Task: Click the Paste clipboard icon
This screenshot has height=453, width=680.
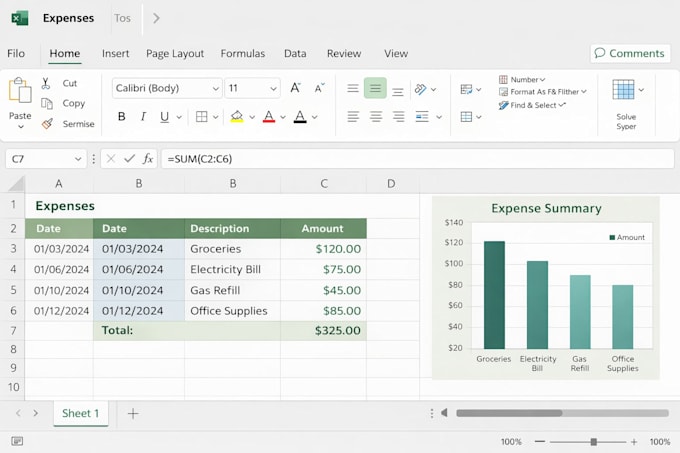Action: (x=20, y=90)
